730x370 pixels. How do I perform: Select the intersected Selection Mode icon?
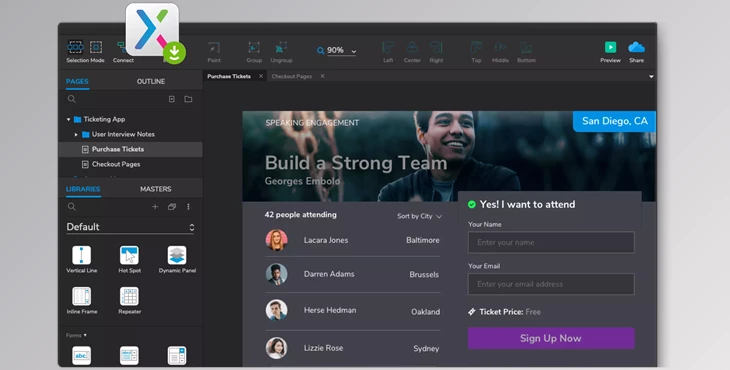click(x=75, y=47)
